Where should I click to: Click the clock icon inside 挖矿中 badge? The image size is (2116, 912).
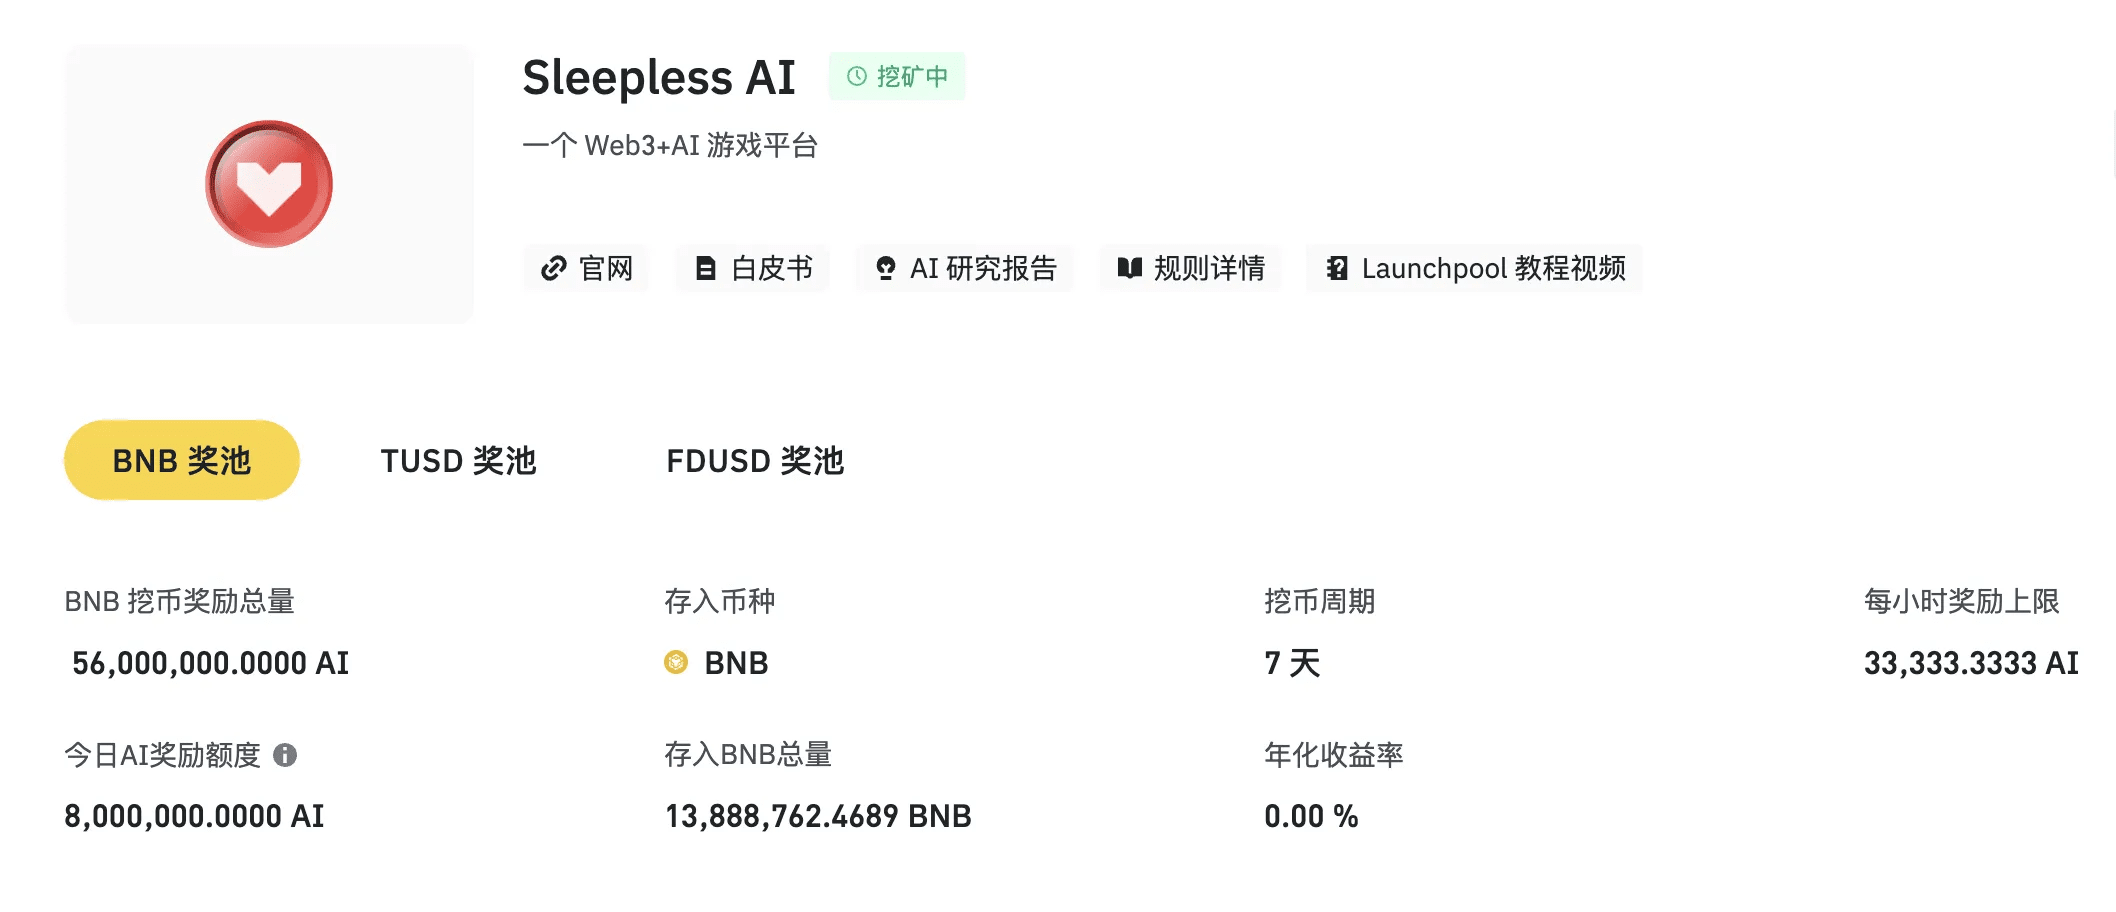(x=856, y=75)
